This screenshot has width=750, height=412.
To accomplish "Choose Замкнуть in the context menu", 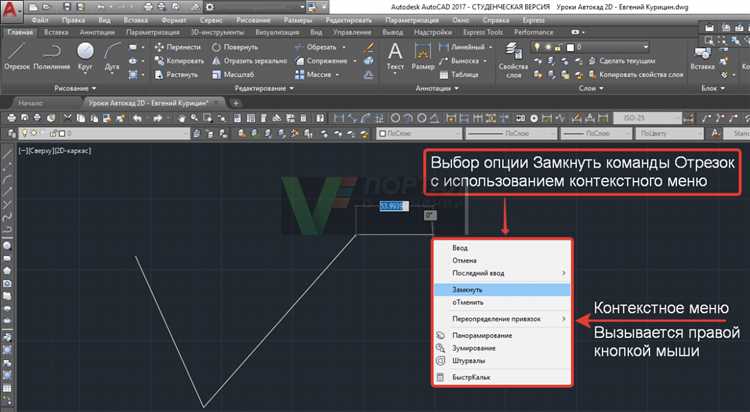I will tap(468, 289).
